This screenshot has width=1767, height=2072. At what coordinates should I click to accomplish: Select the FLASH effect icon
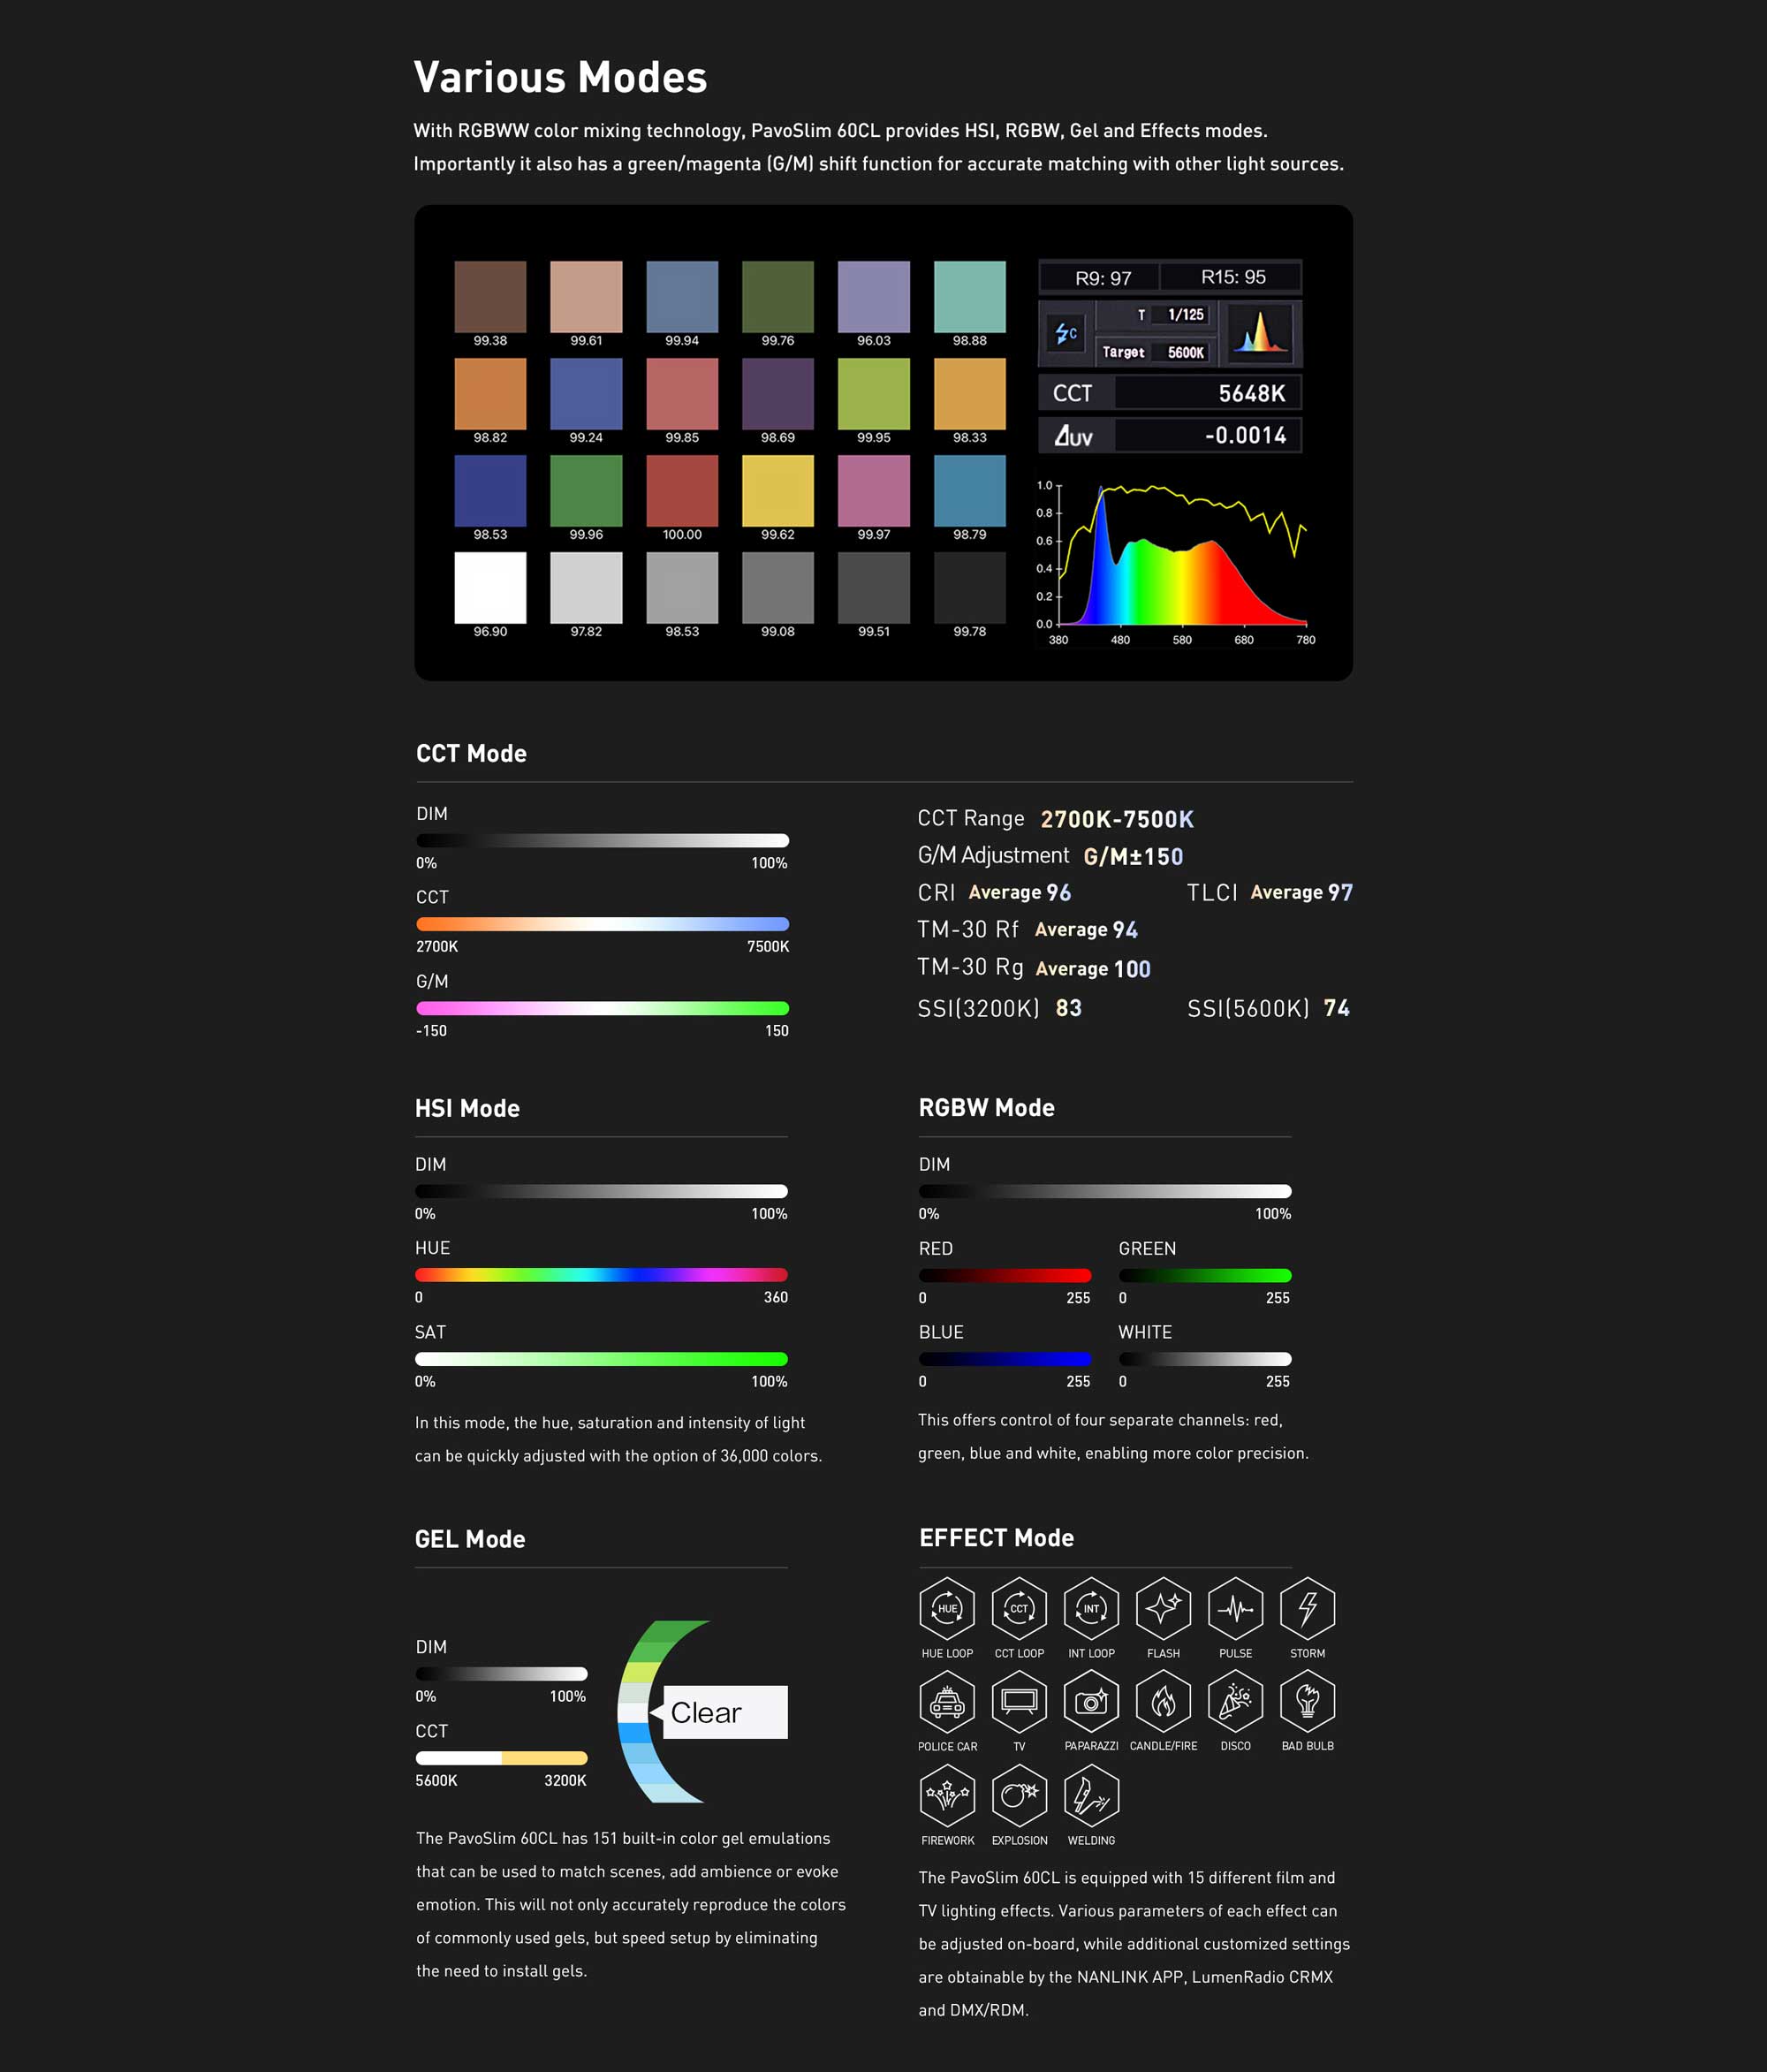(1163, 1608)
